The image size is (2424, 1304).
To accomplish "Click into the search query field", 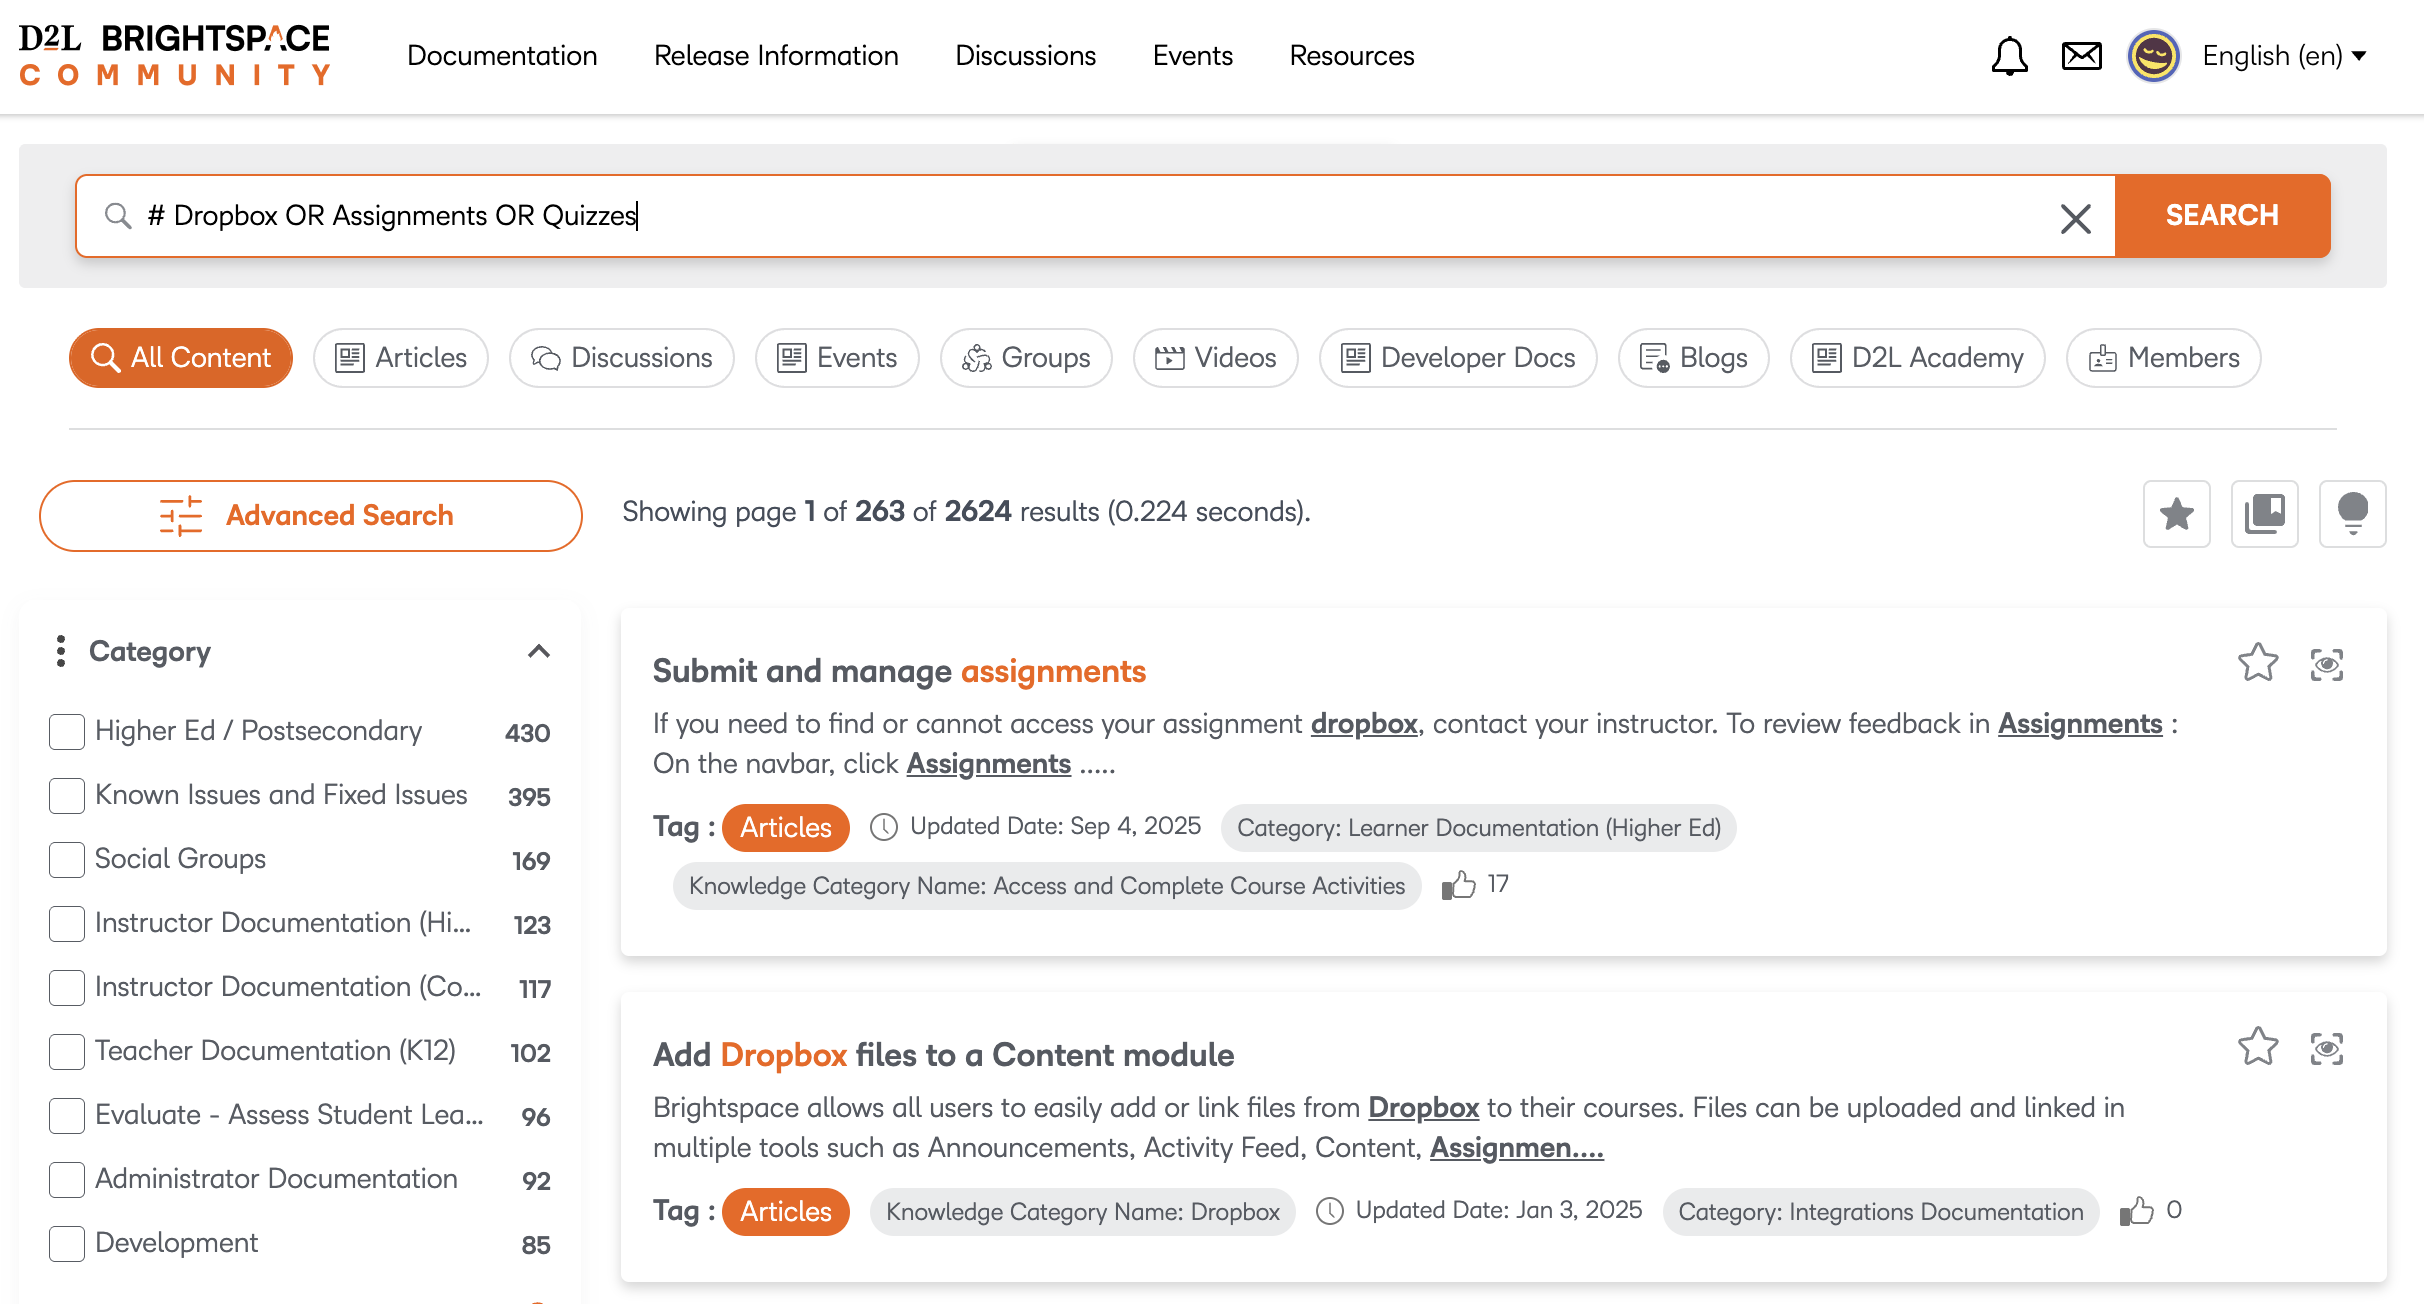I will point(1000,216).
